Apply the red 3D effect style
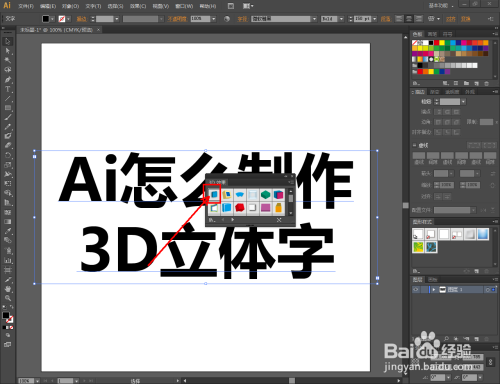 coord(240,208)
